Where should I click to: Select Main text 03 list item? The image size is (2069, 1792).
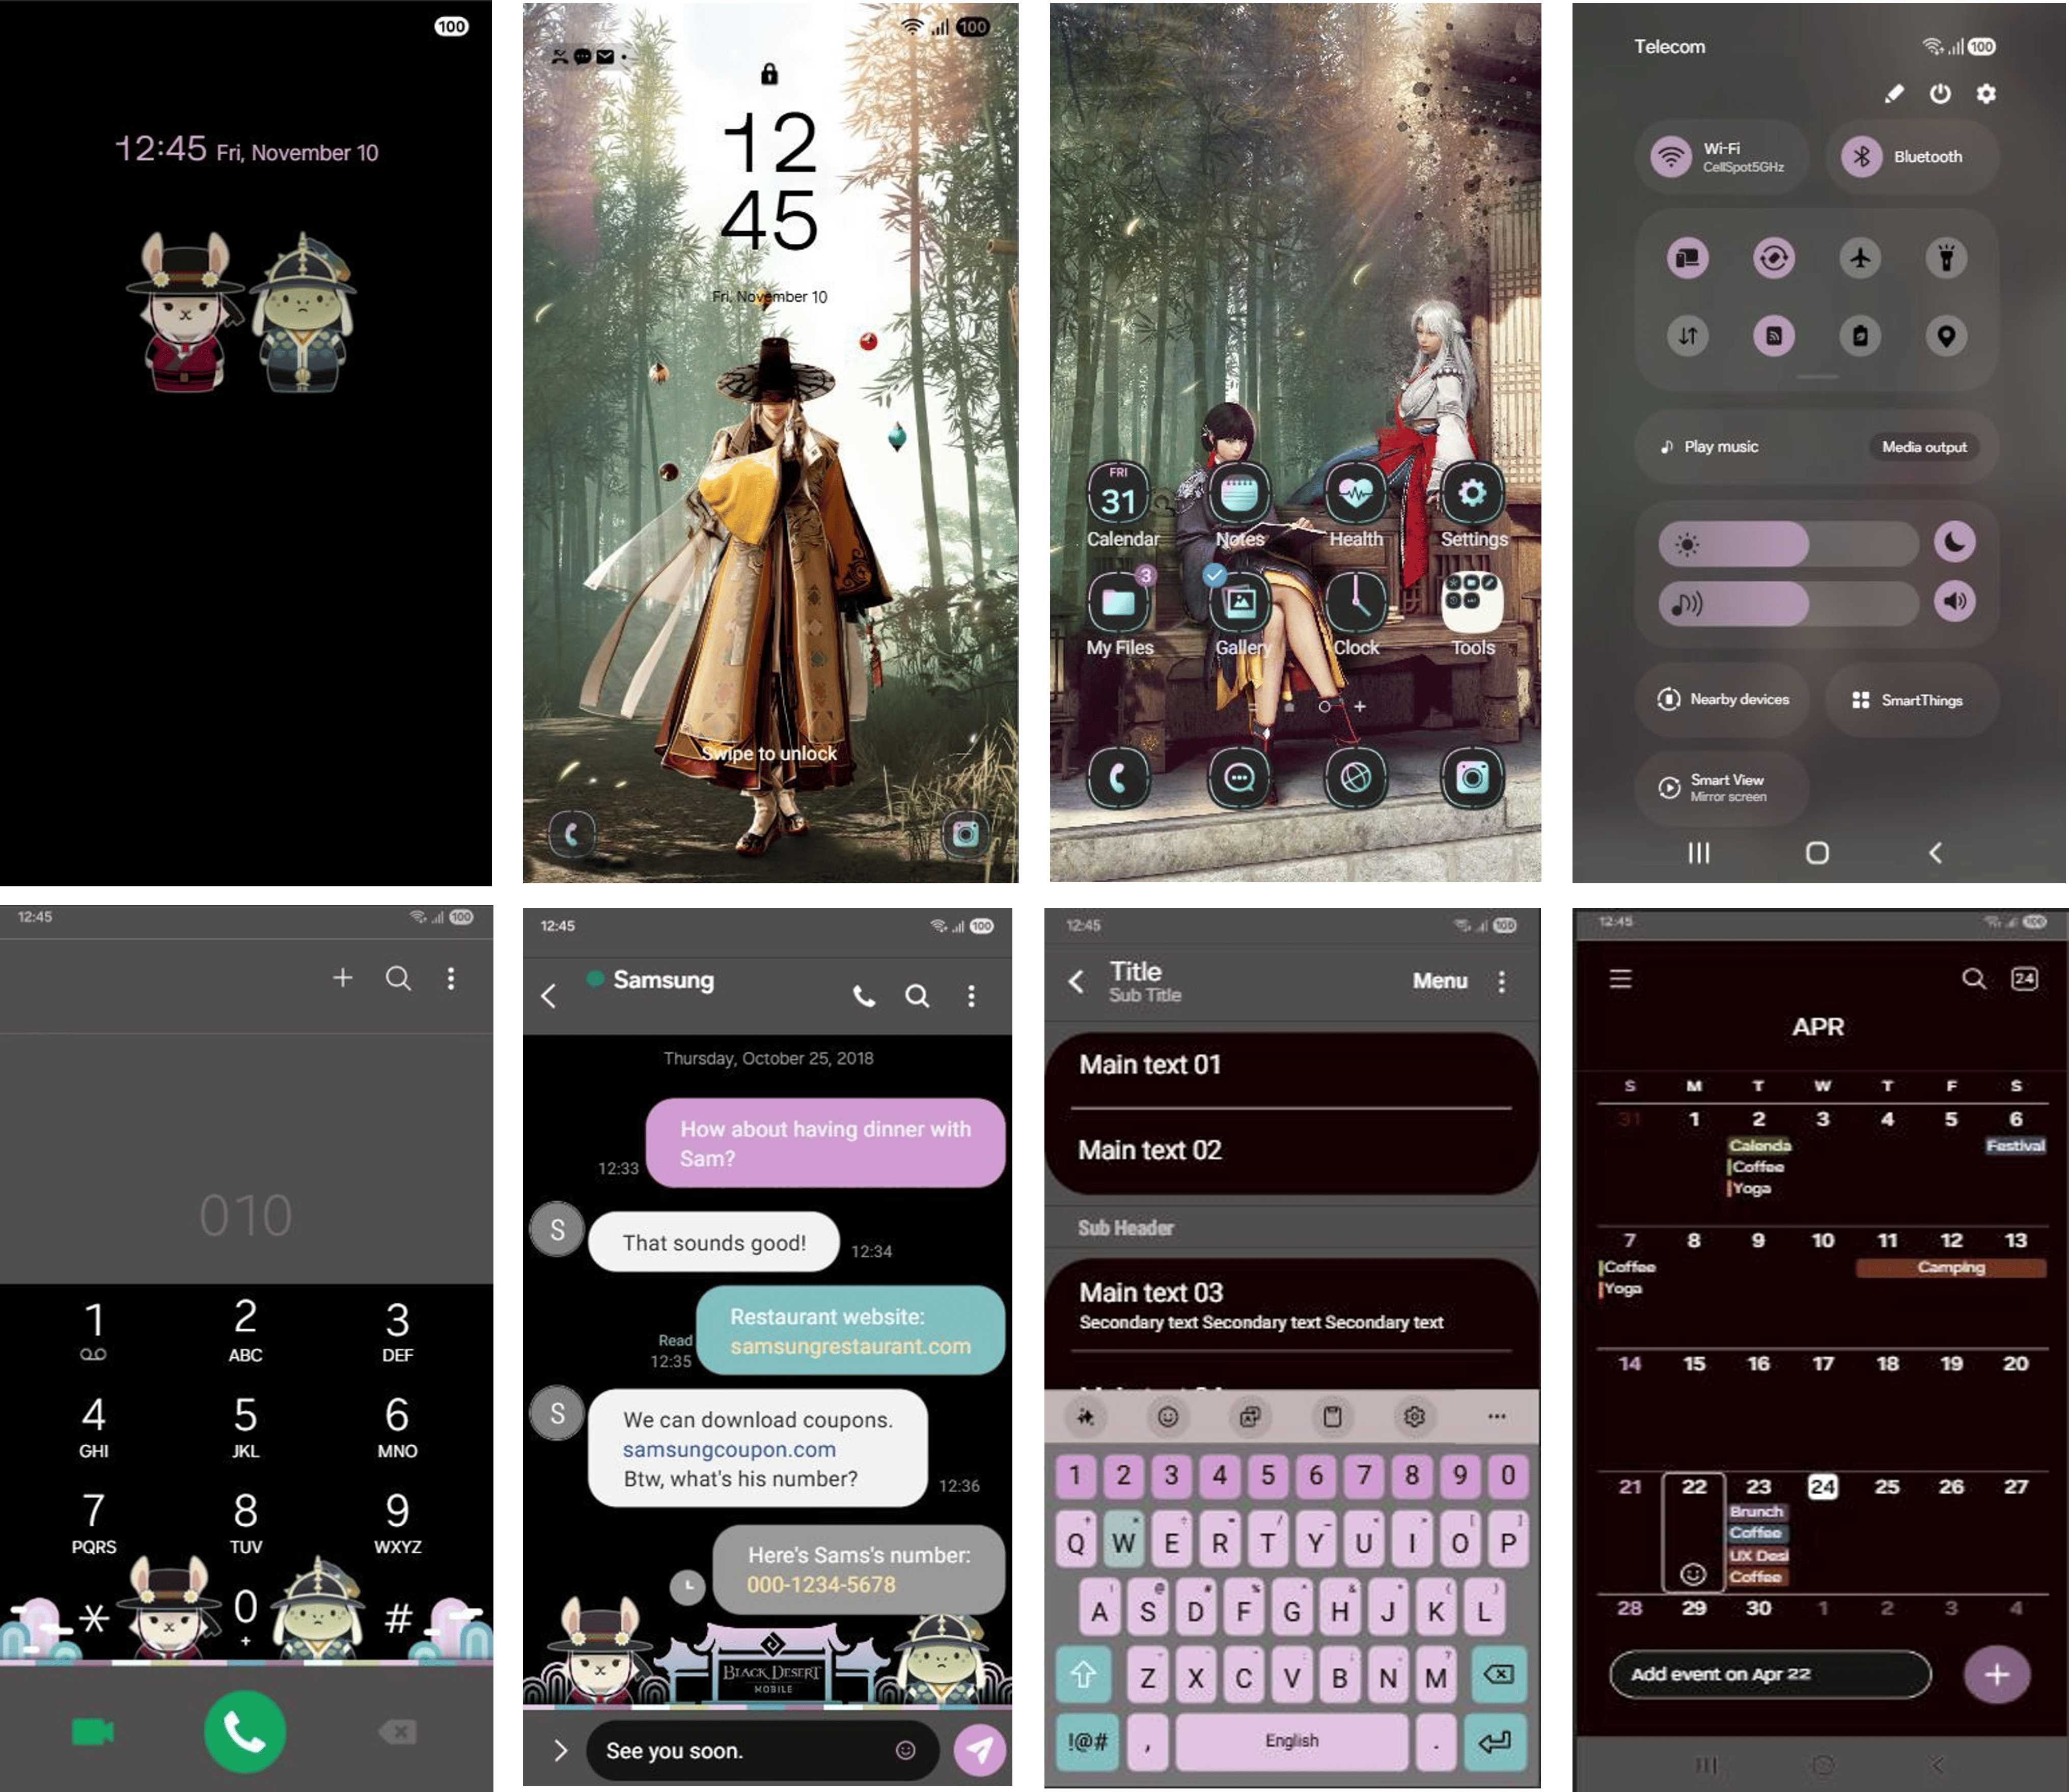(x=1291, y=1305)
